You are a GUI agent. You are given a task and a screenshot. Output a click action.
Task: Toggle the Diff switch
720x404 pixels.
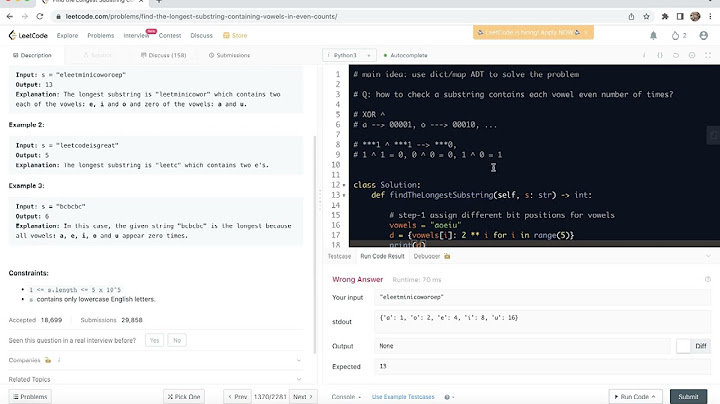[x=684, y=346]
